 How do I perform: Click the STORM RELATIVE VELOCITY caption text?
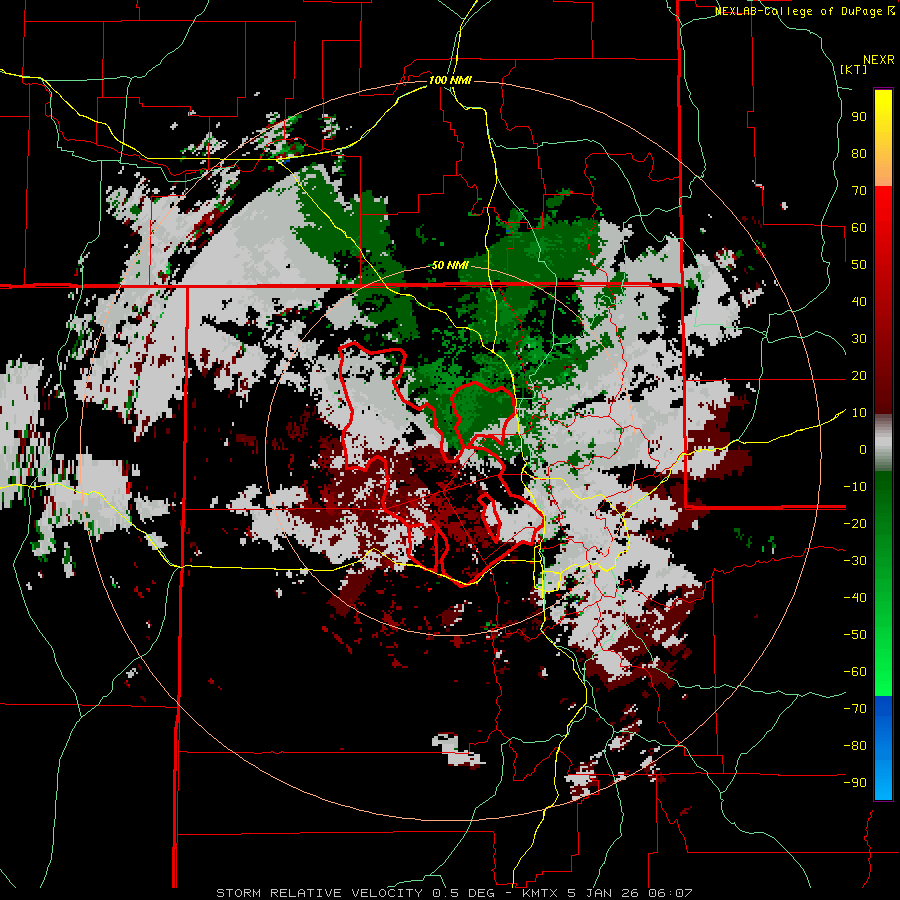(321, 893)
